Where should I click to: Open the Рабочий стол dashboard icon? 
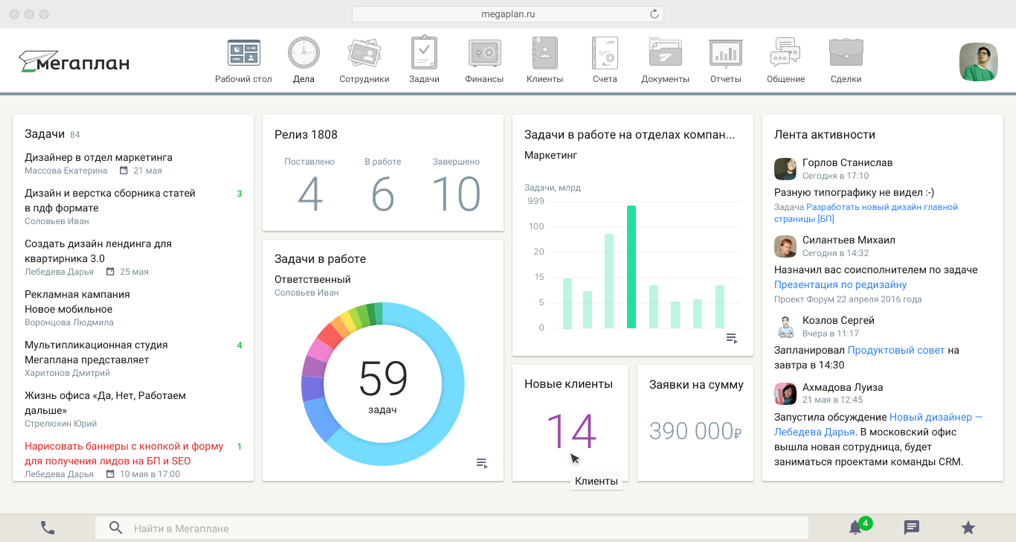243,54
